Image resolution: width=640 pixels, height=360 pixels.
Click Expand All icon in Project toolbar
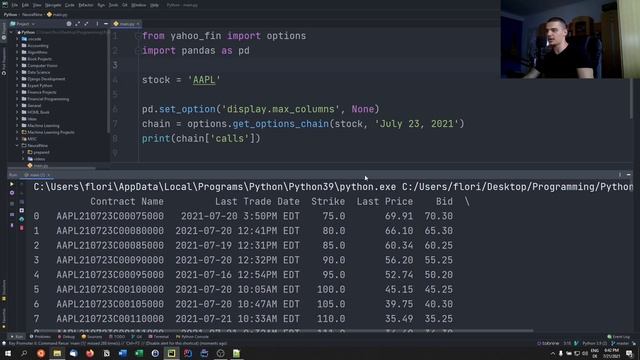point(78,24)
